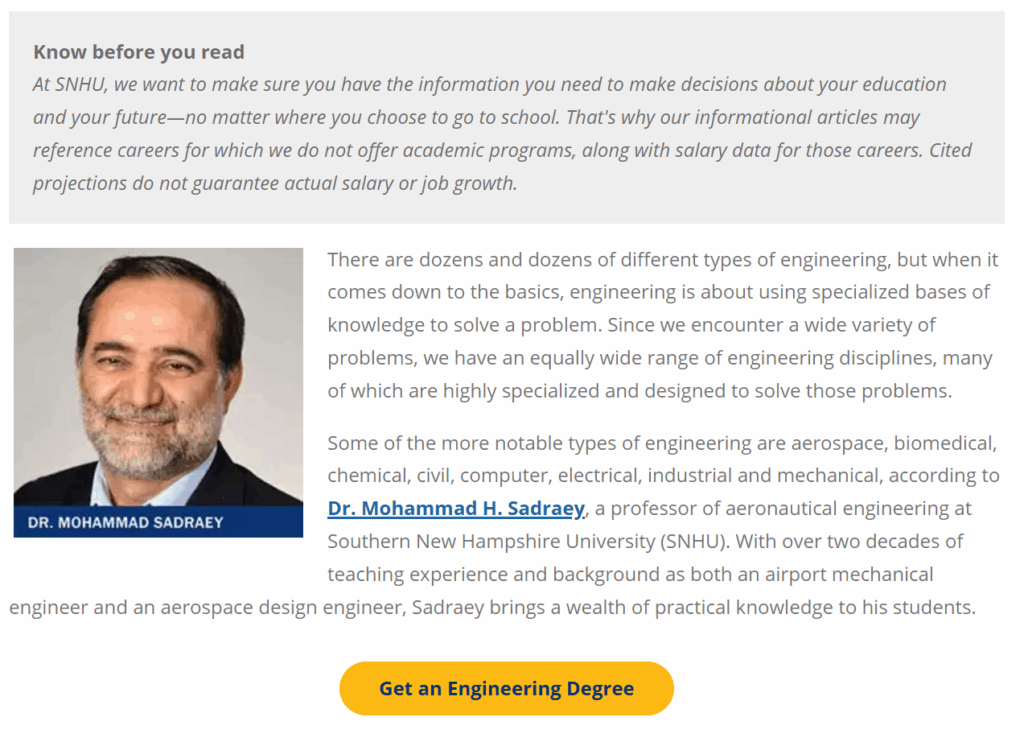Screen dimensions: 1024x742
Task: Click the gray disclaimer notice box
Action: [512, 115]
